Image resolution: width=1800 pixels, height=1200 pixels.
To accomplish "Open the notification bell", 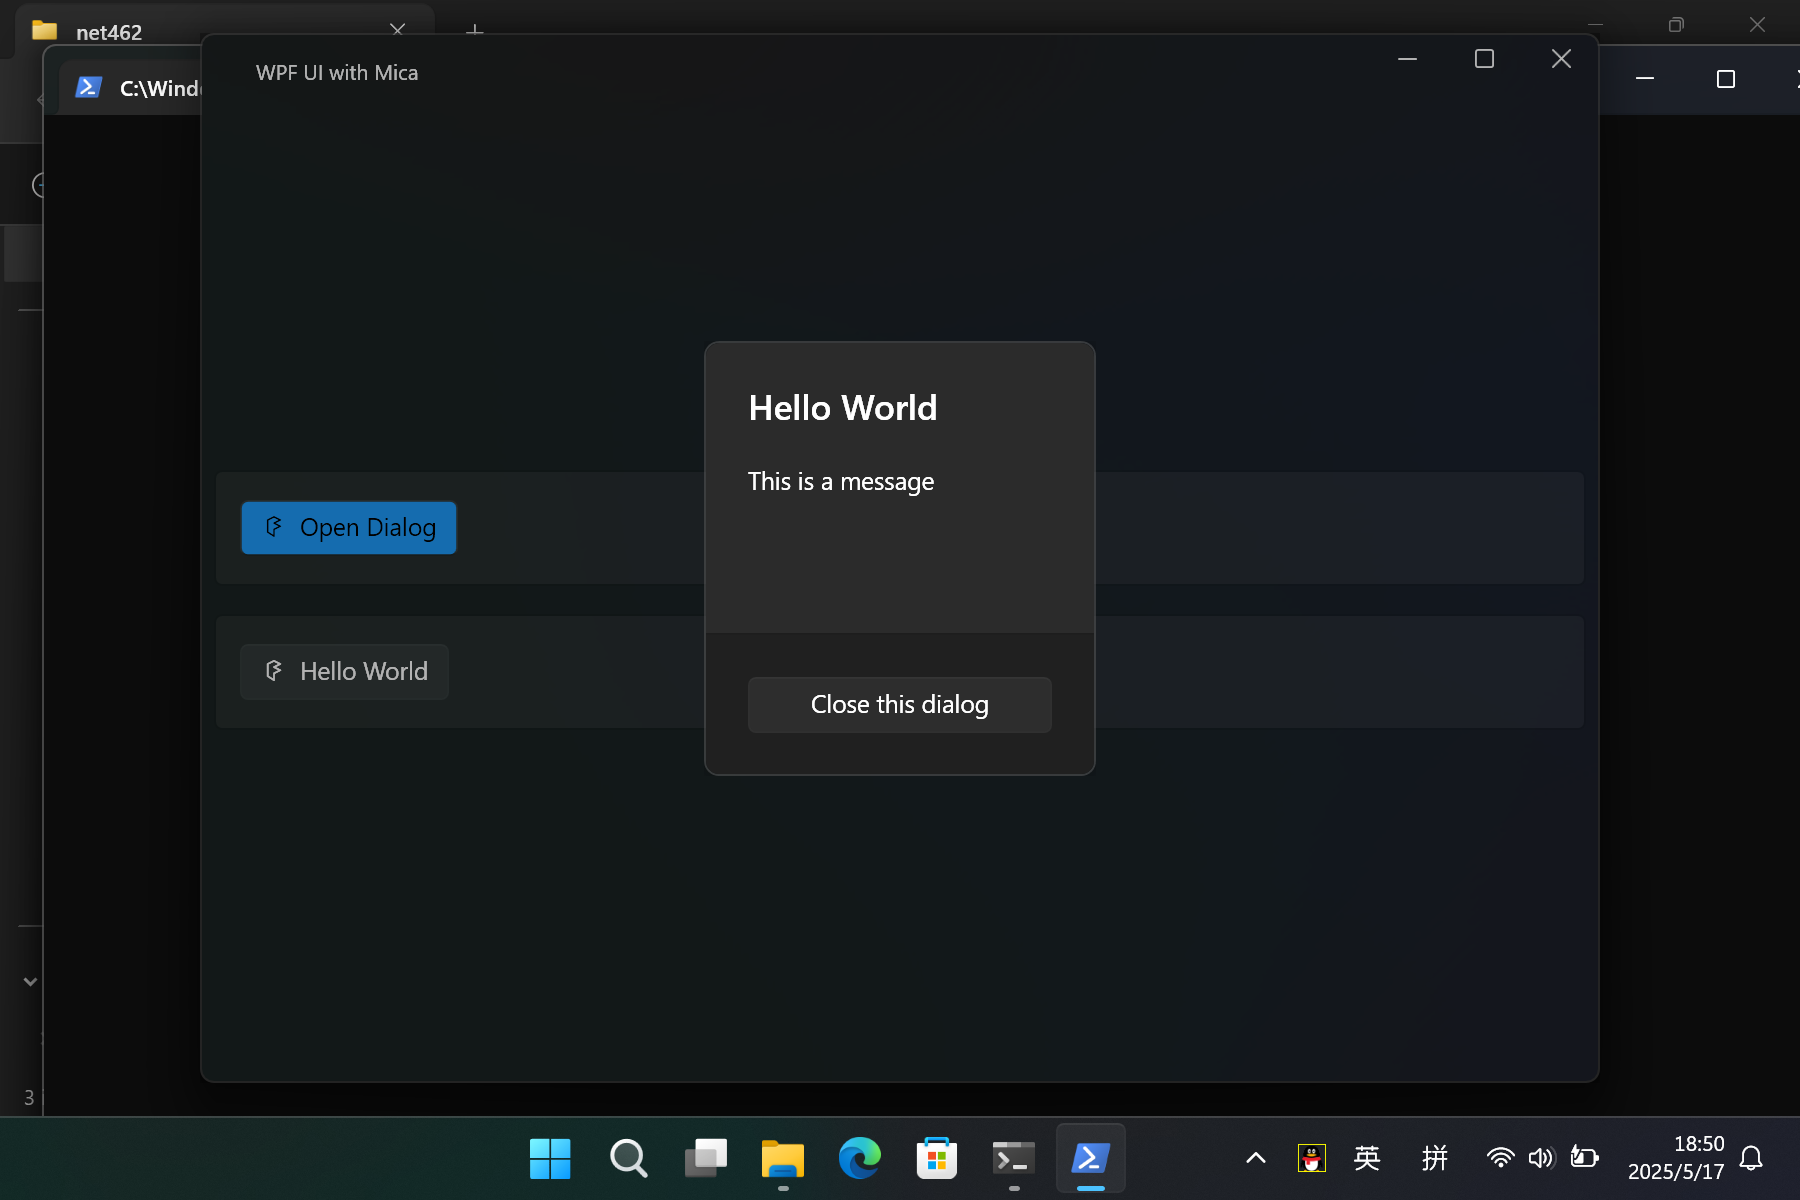I will (1751, 1158).
